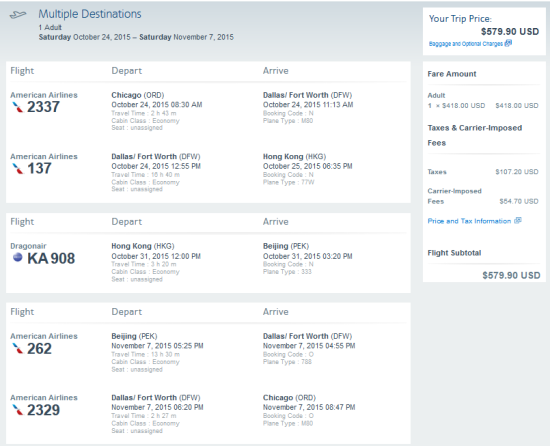Click the Dragonair logo for flight KA 908

point(18,258)
